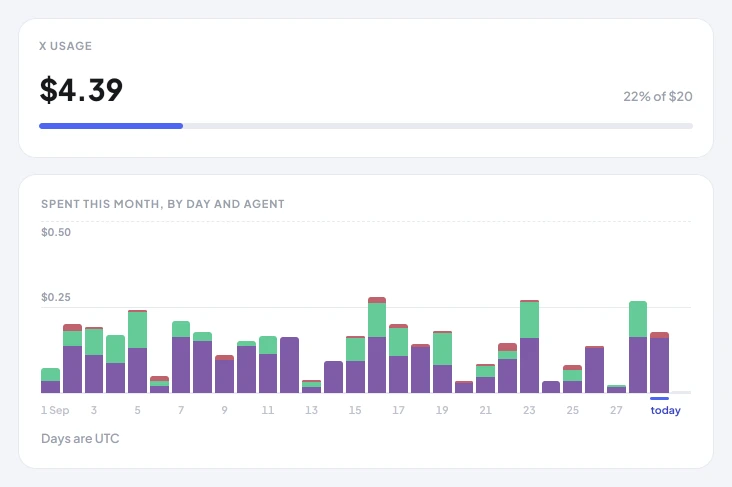Select the 1 Sep bar
732x487 pixels.
(x=50, y=380)
